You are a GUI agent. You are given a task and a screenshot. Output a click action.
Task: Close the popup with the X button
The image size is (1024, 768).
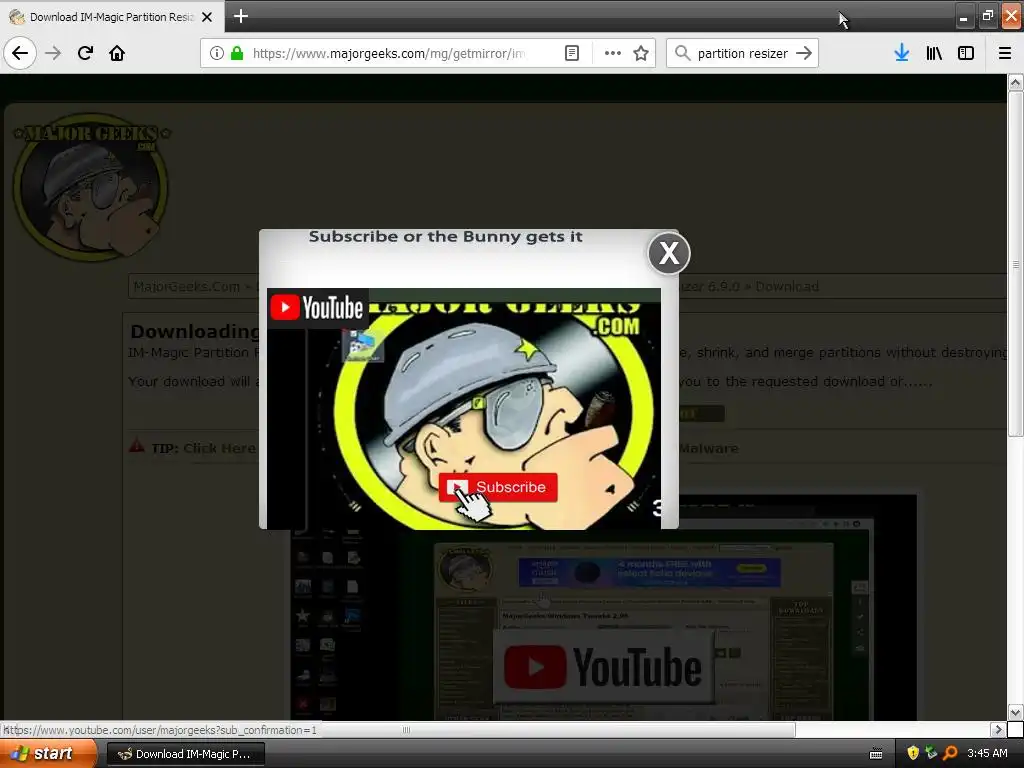coord(669,253)
